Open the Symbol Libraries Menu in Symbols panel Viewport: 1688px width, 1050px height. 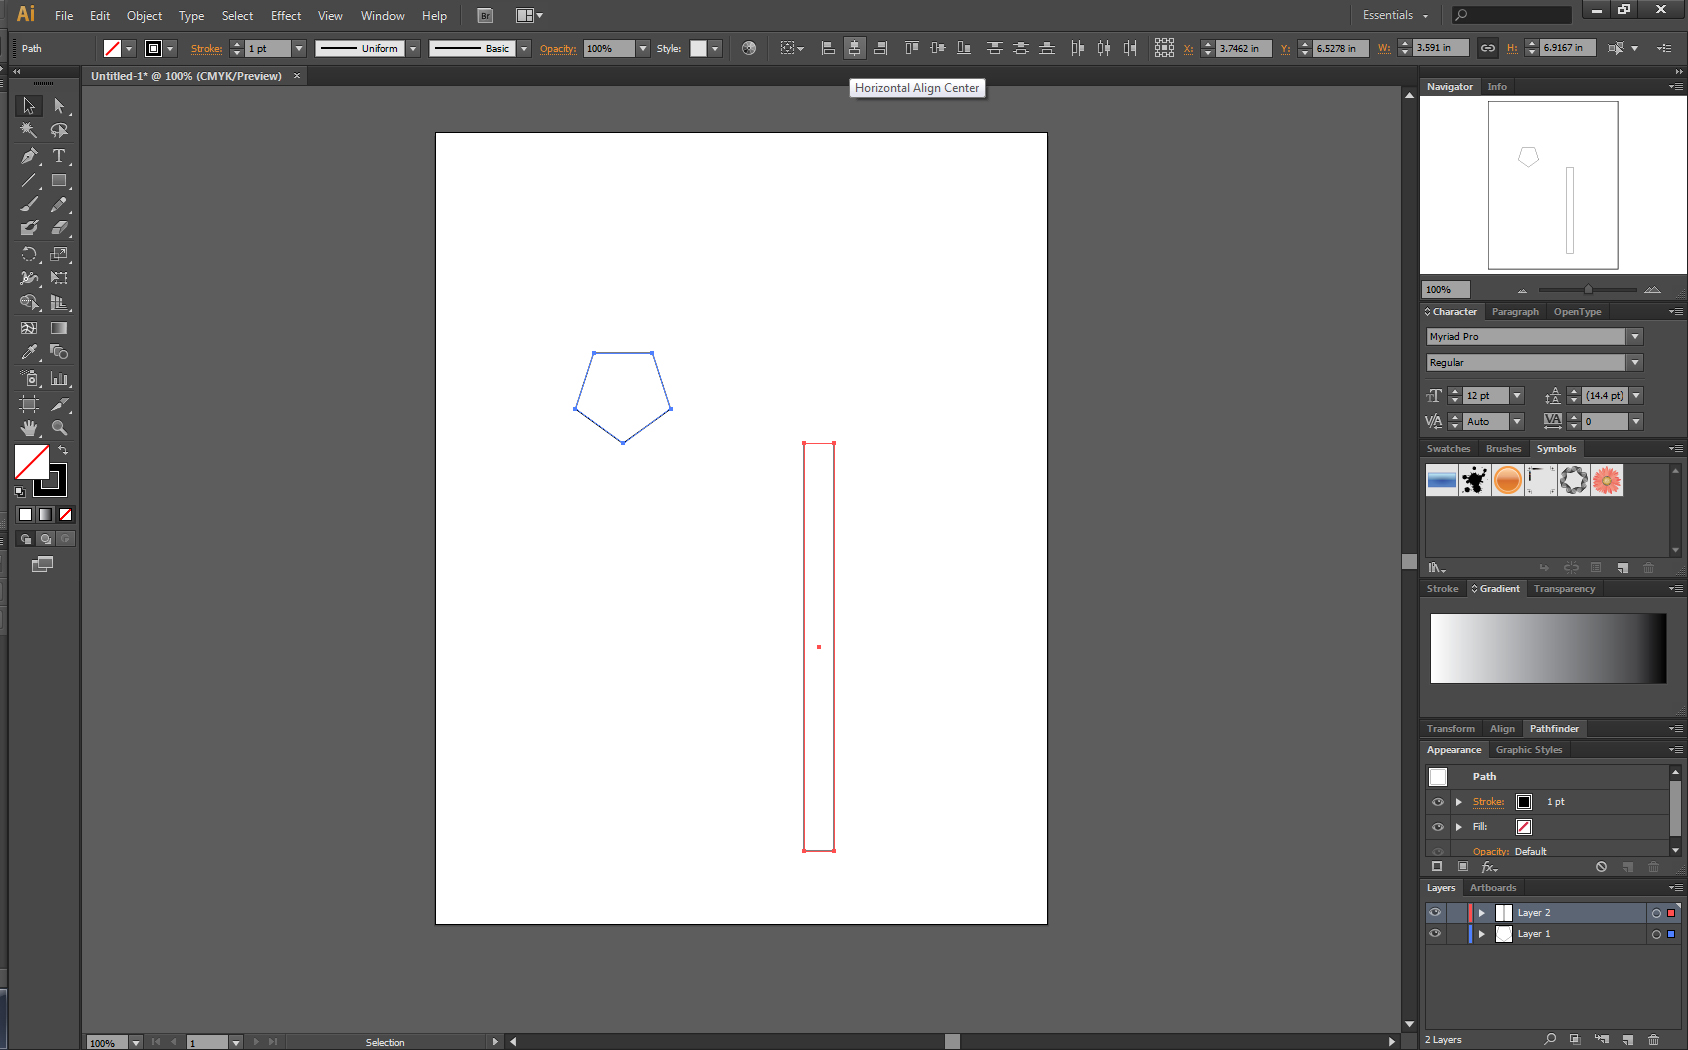(1437, 567)
